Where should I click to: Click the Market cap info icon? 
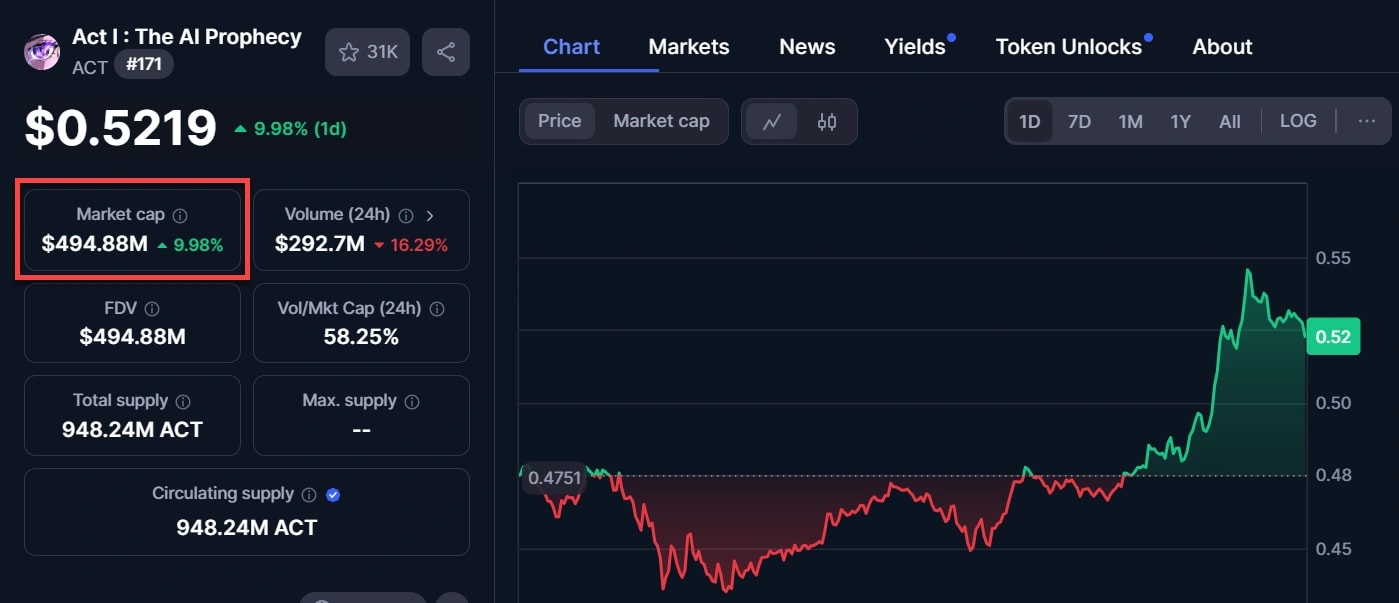[x=180, y=215]
